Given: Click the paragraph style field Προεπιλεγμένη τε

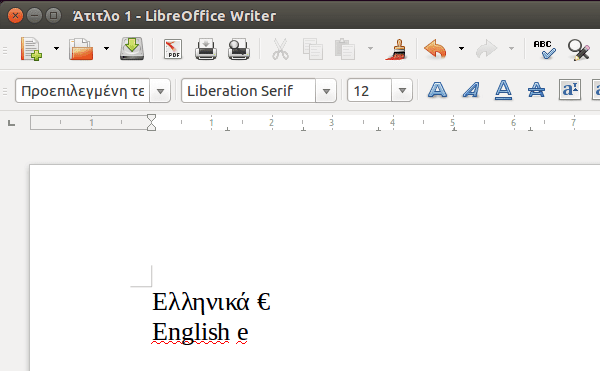Looking at the screenshot, I should (83, 91).
